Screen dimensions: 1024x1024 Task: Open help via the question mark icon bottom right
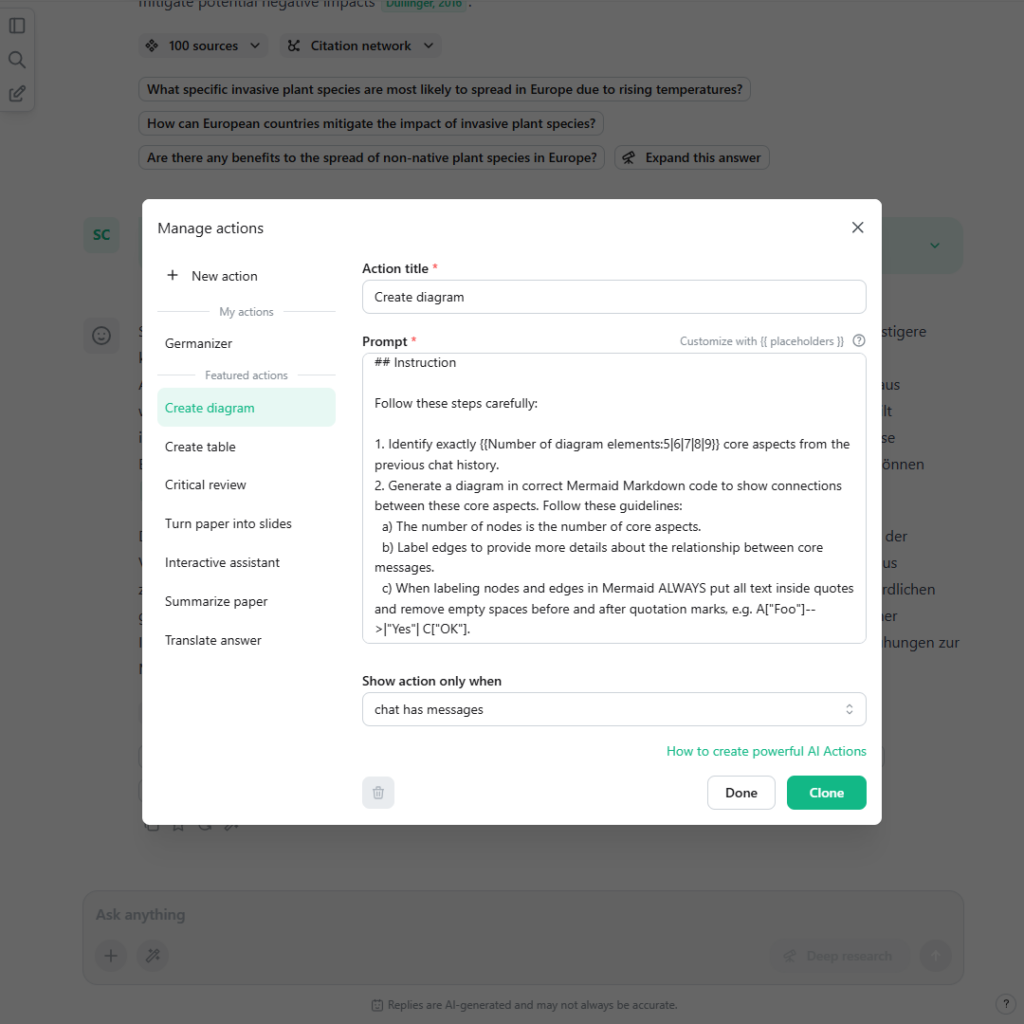point(1005,1003)
